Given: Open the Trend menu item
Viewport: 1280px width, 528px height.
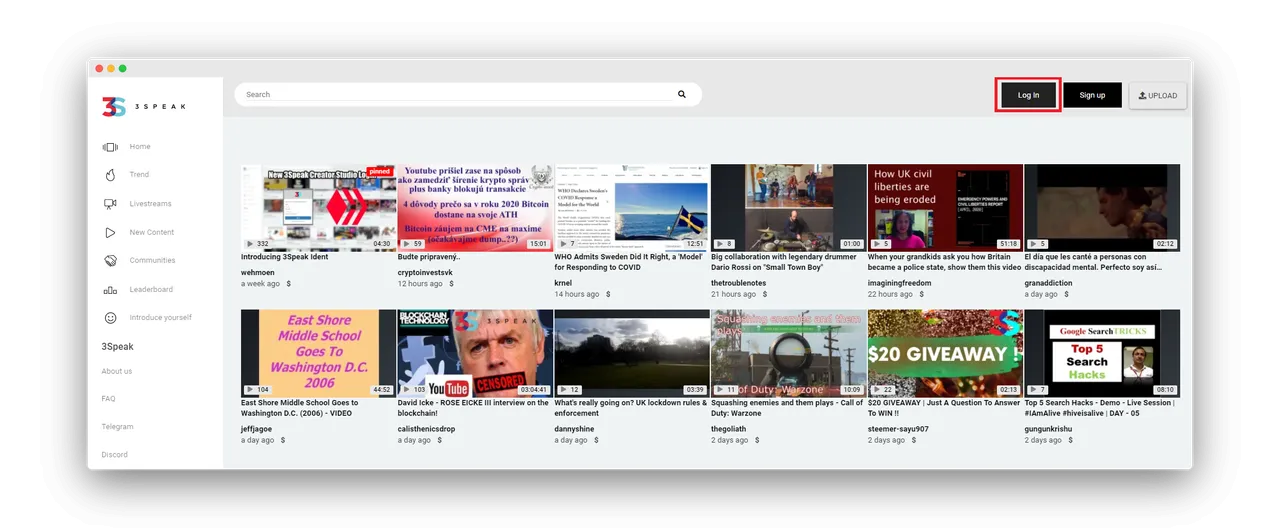Looking at the screenshot, I should click(139, 175).
